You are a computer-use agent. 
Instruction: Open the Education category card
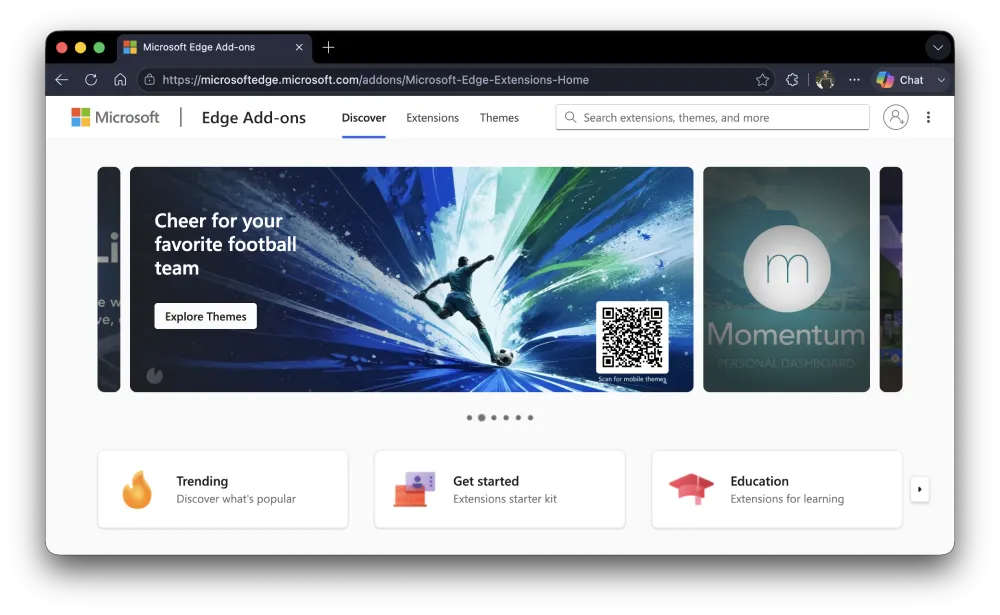point(777,489)
